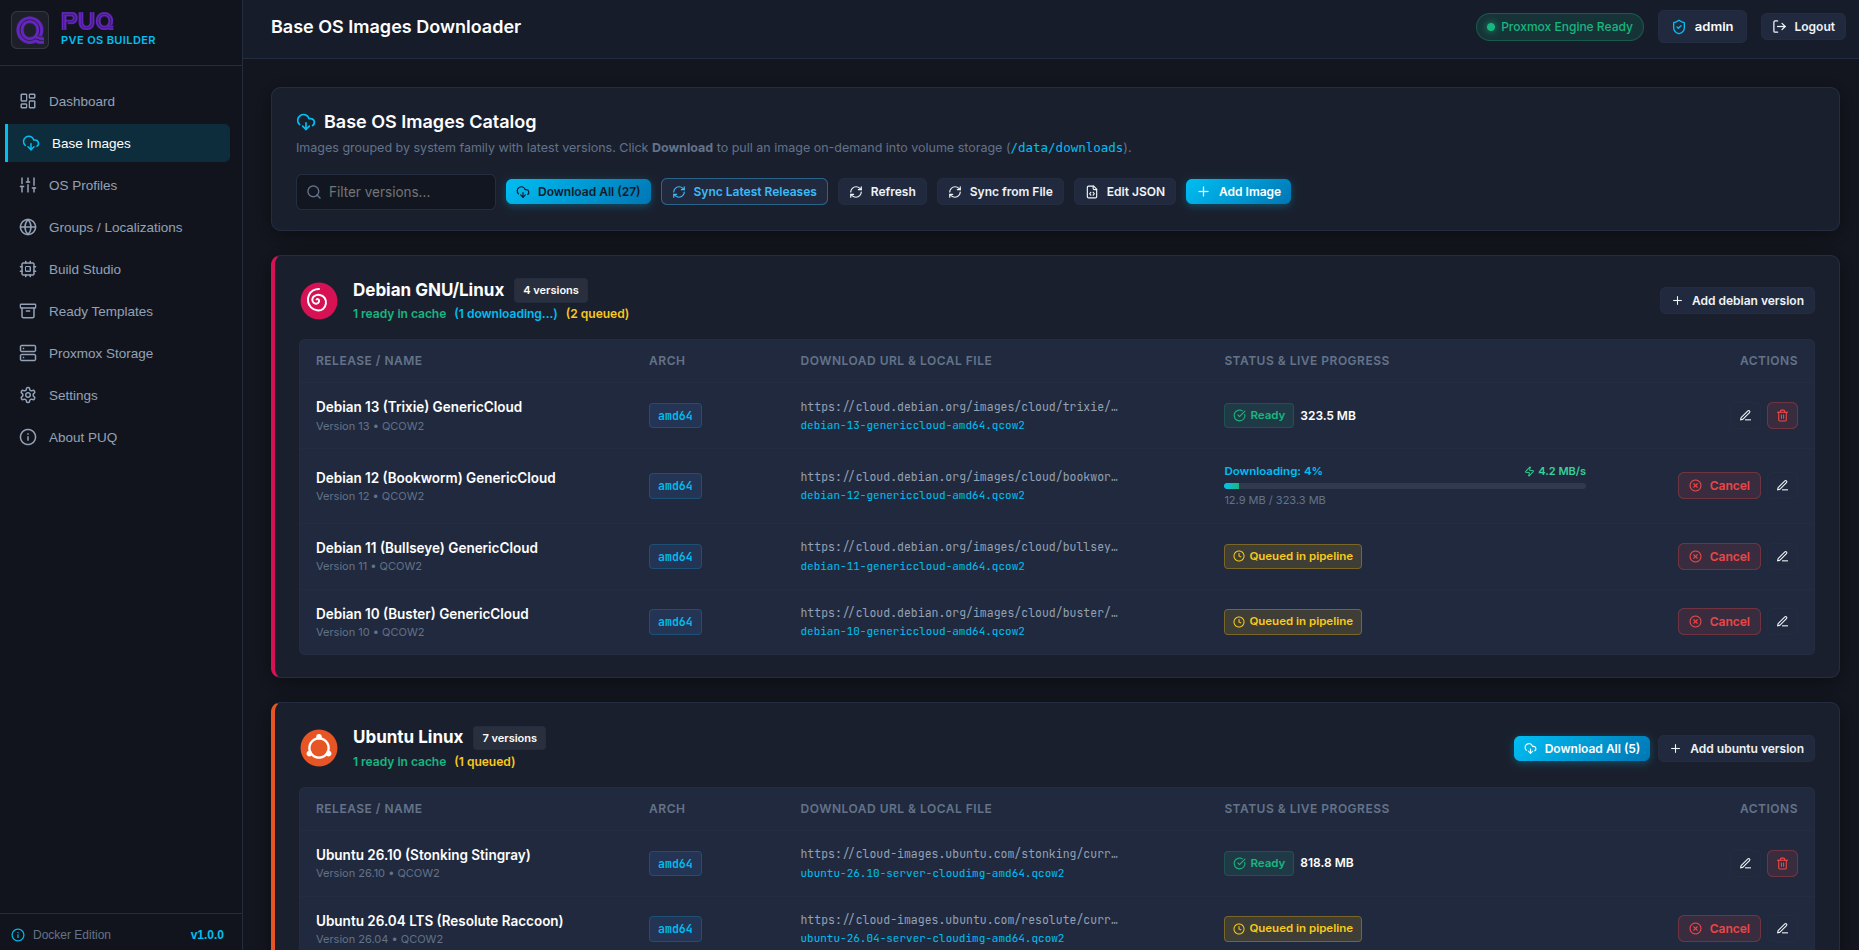The image size is (1859, 950).
Task: Click the Ubuntu circle logo icon
Action: pyautogui.click(x=319, y=748)
